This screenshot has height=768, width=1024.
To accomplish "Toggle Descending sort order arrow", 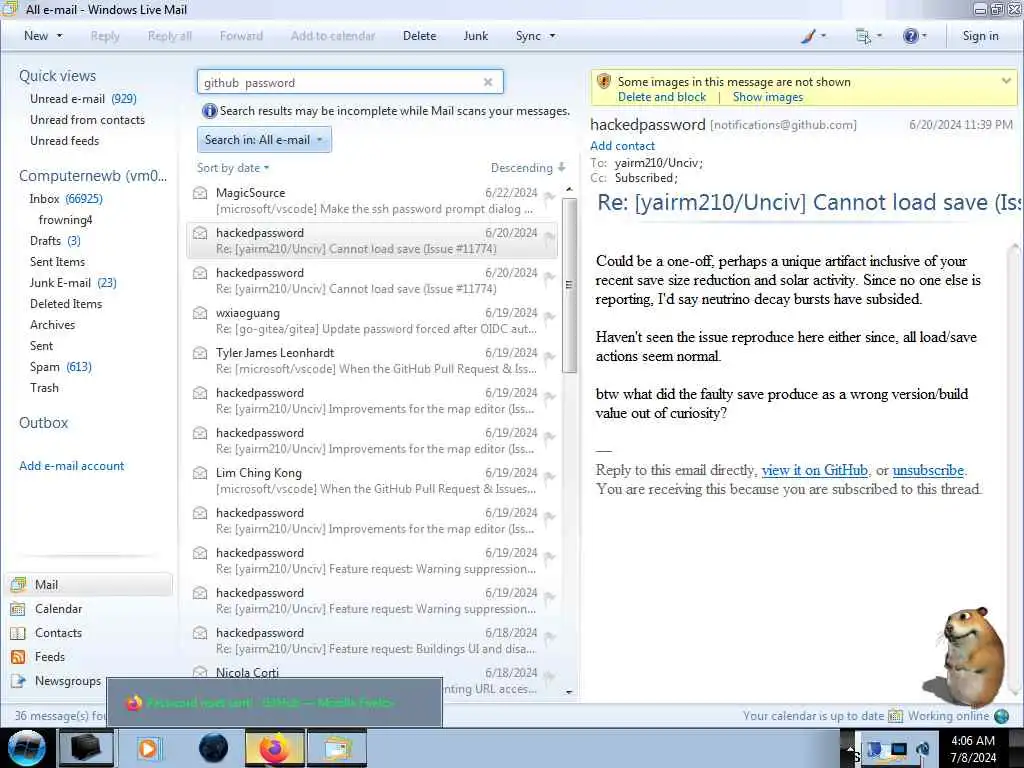I will pos(562,168).
